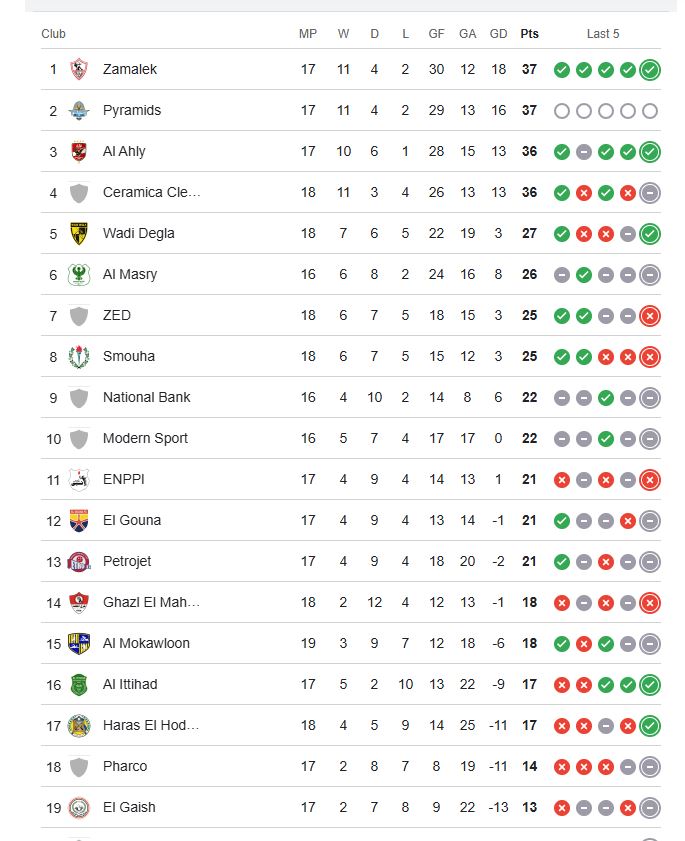The image size is (685, 841).
Task: Click the Al Ahly red crest icon
Action: [79, 152]
